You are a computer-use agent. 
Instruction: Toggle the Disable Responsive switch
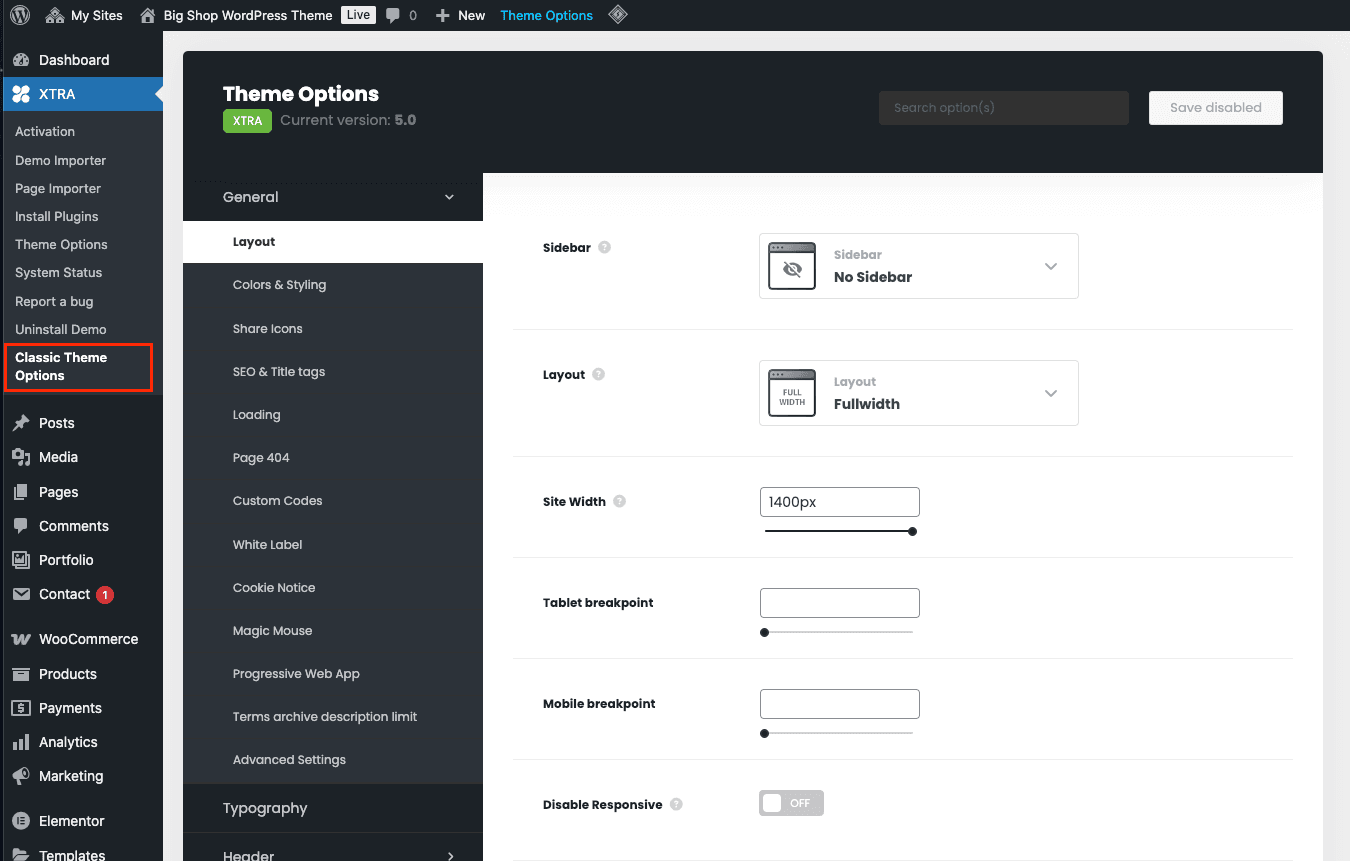[x=791, y=803]
